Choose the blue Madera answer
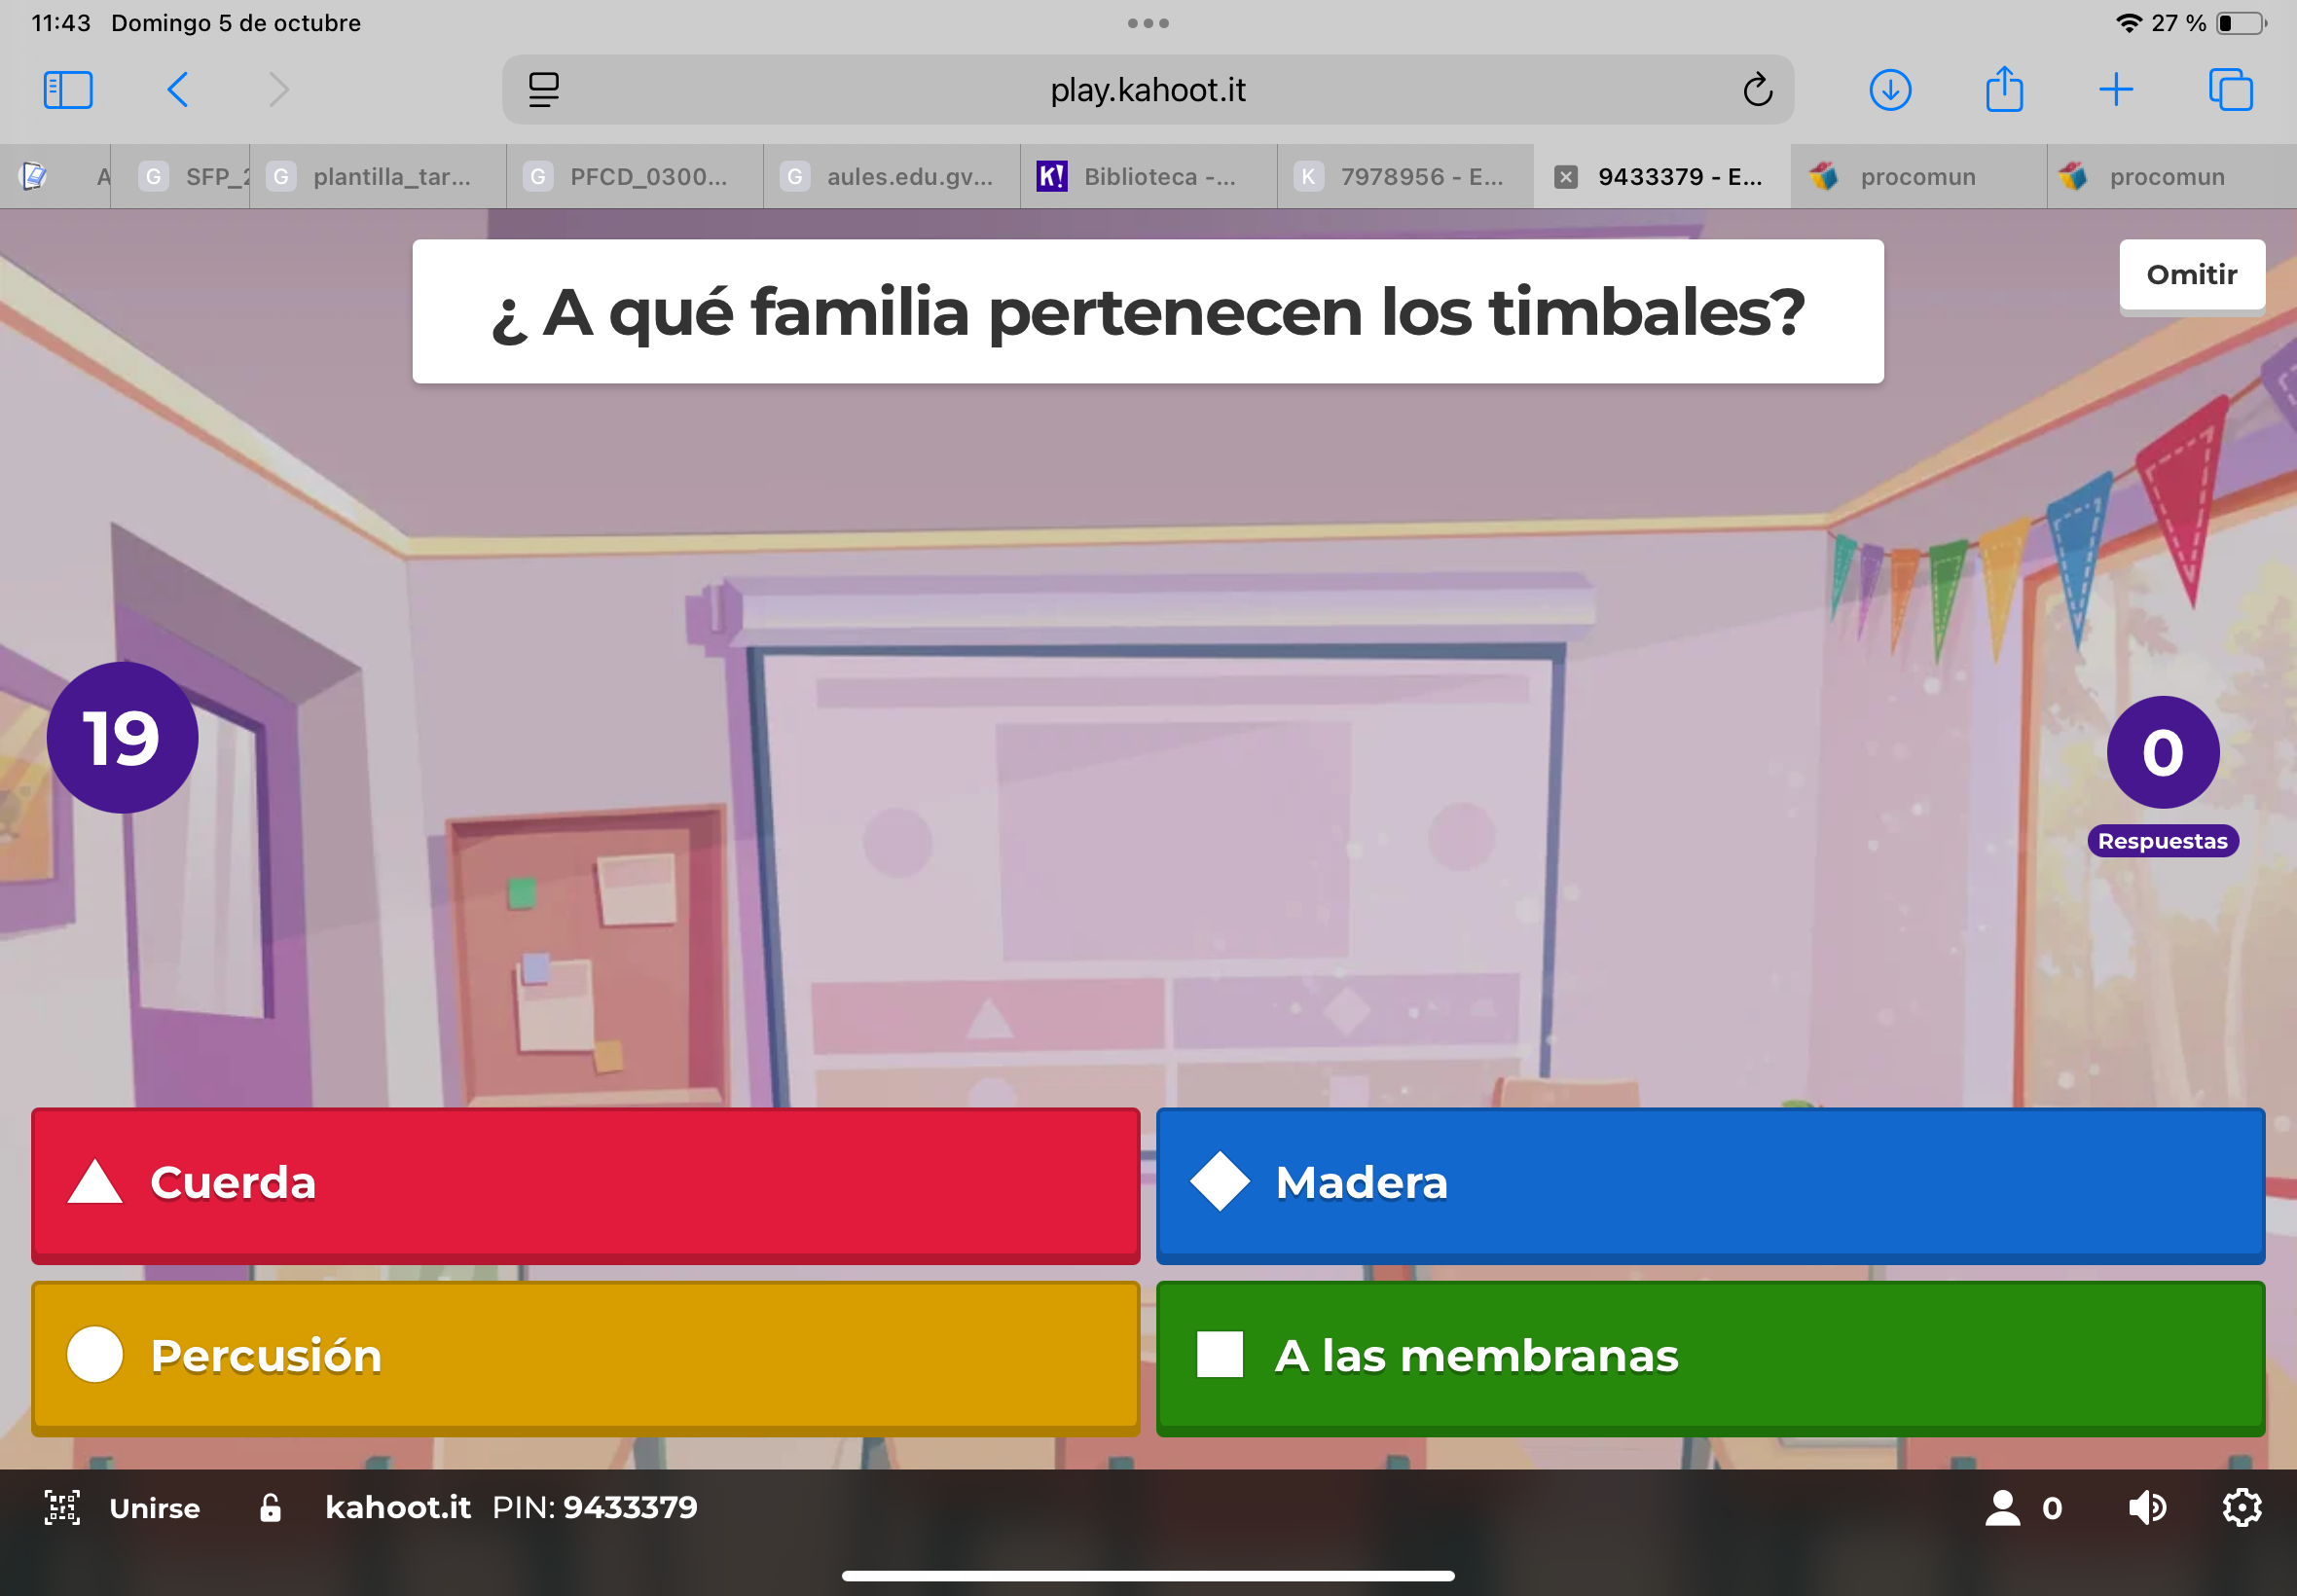The image size is (2297, 1596). [x=1709, y=1183]
